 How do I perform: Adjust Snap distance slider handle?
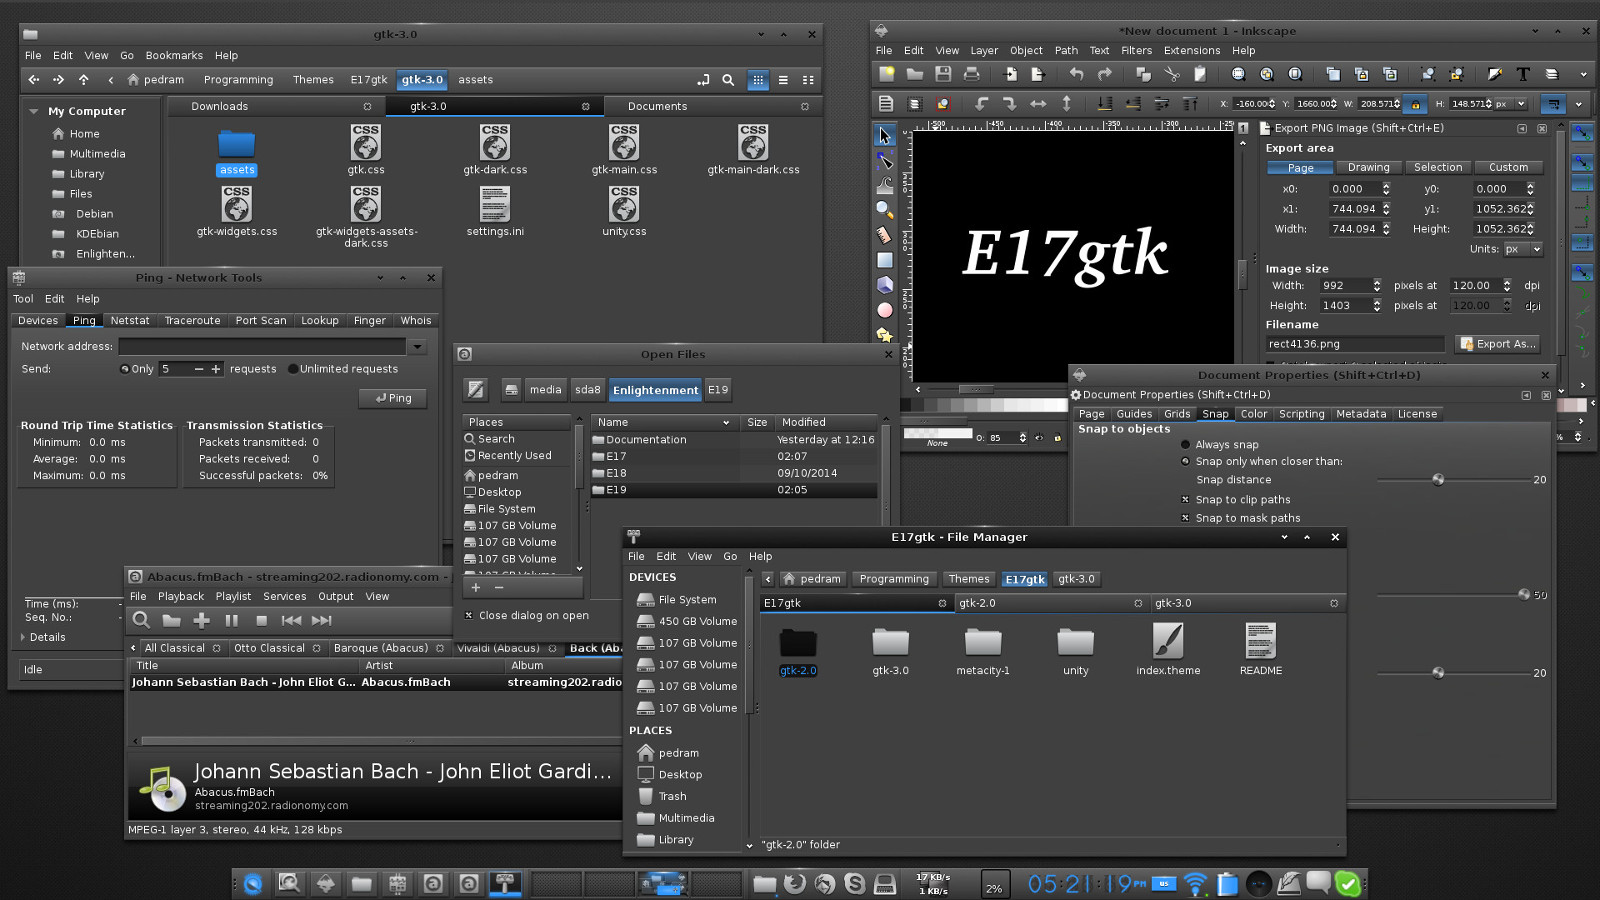[x=1438, y=480]
